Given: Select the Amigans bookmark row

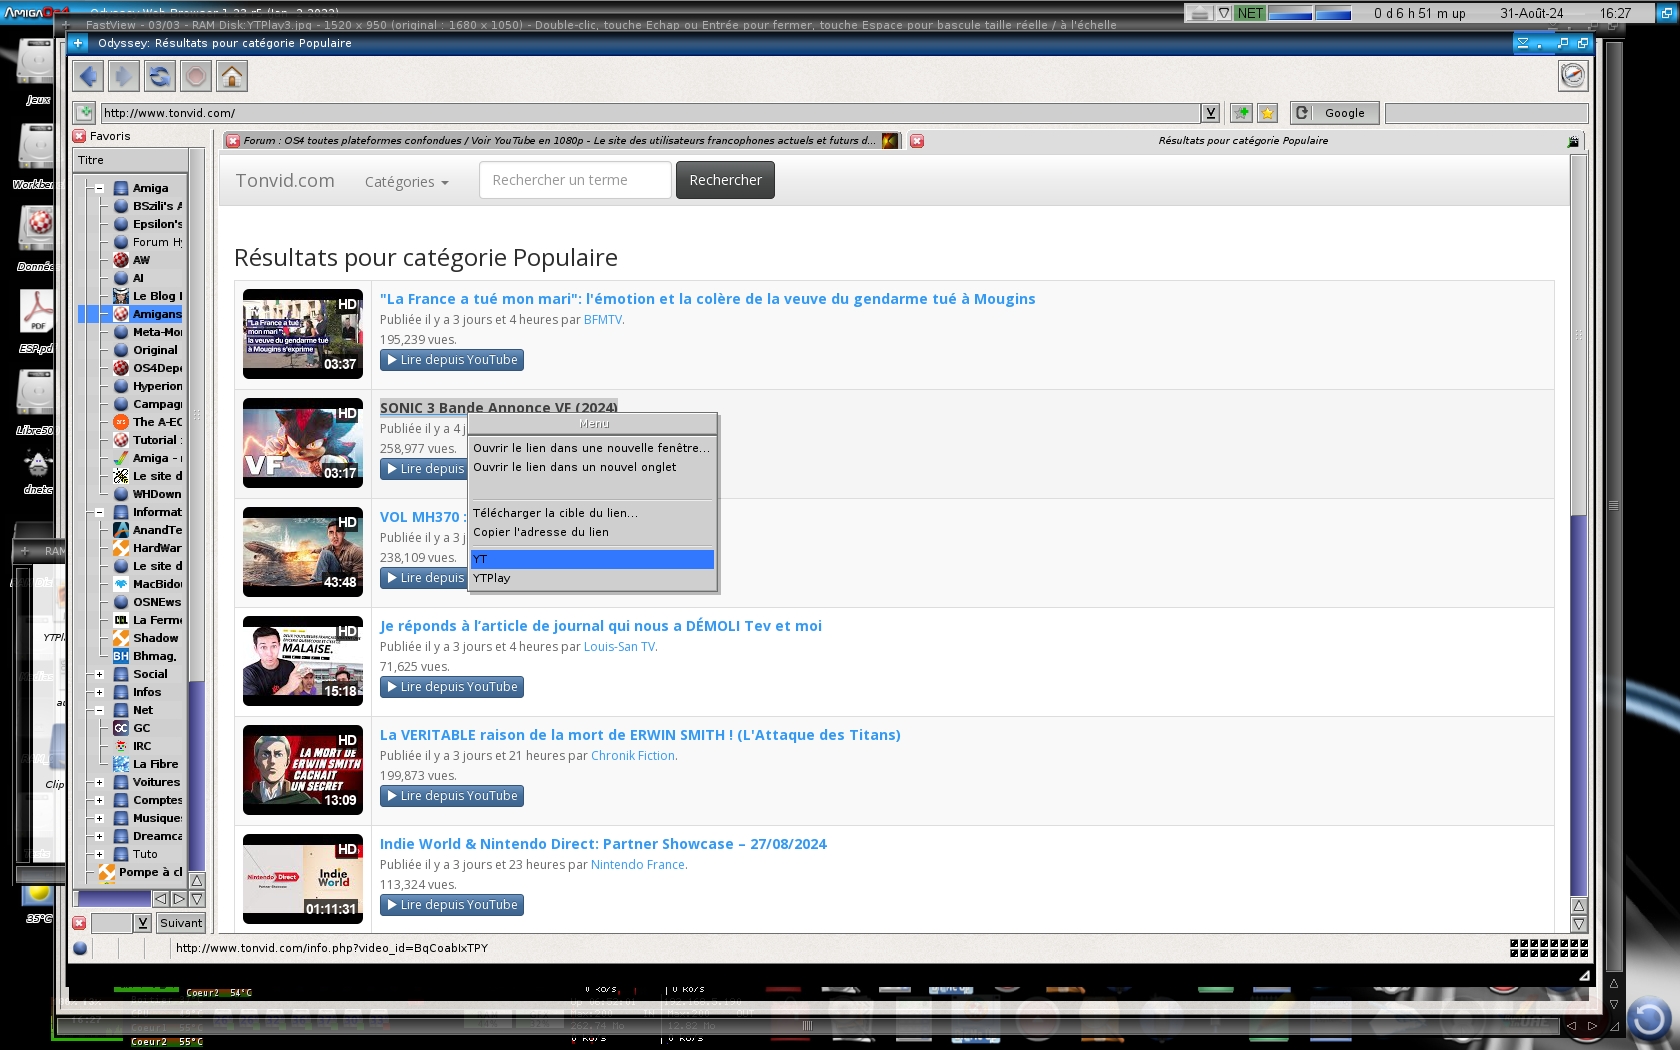Looking at the screenshot, I should tap(131, 314).
